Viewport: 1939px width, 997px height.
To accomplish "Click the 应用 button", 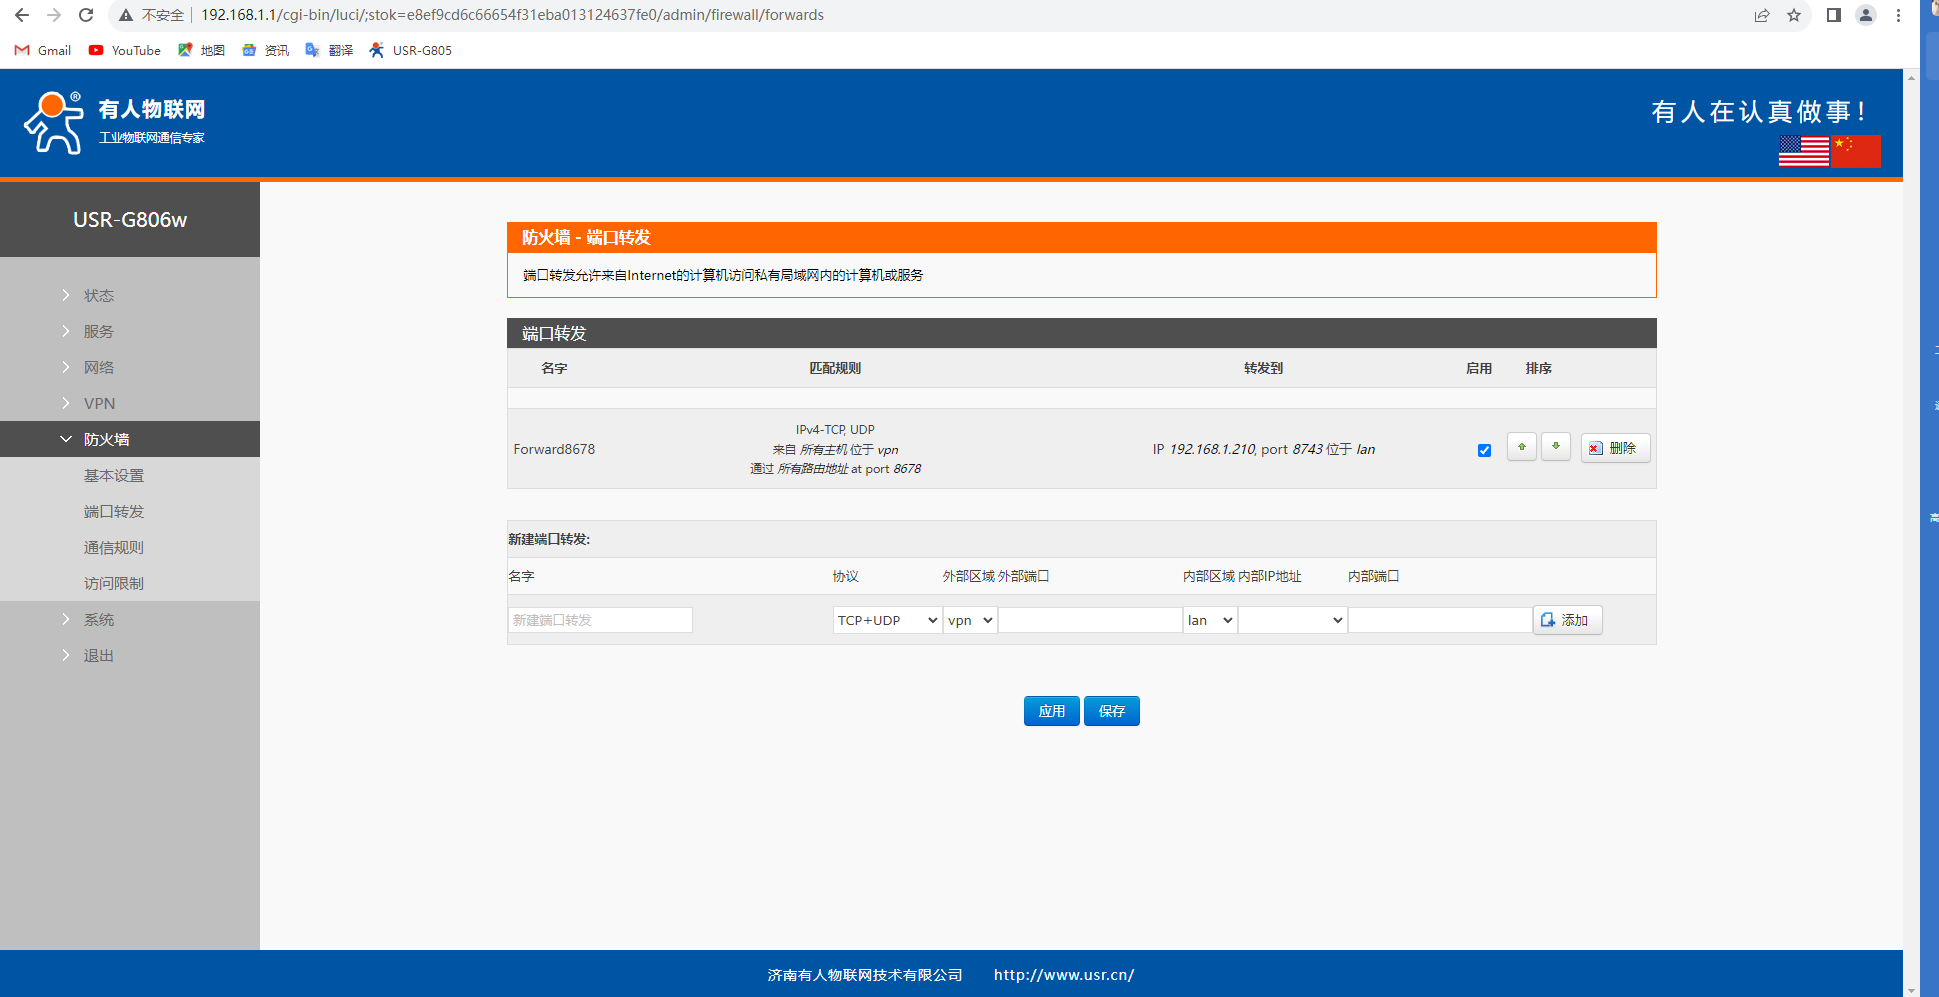I will (x=1051, y=711).
